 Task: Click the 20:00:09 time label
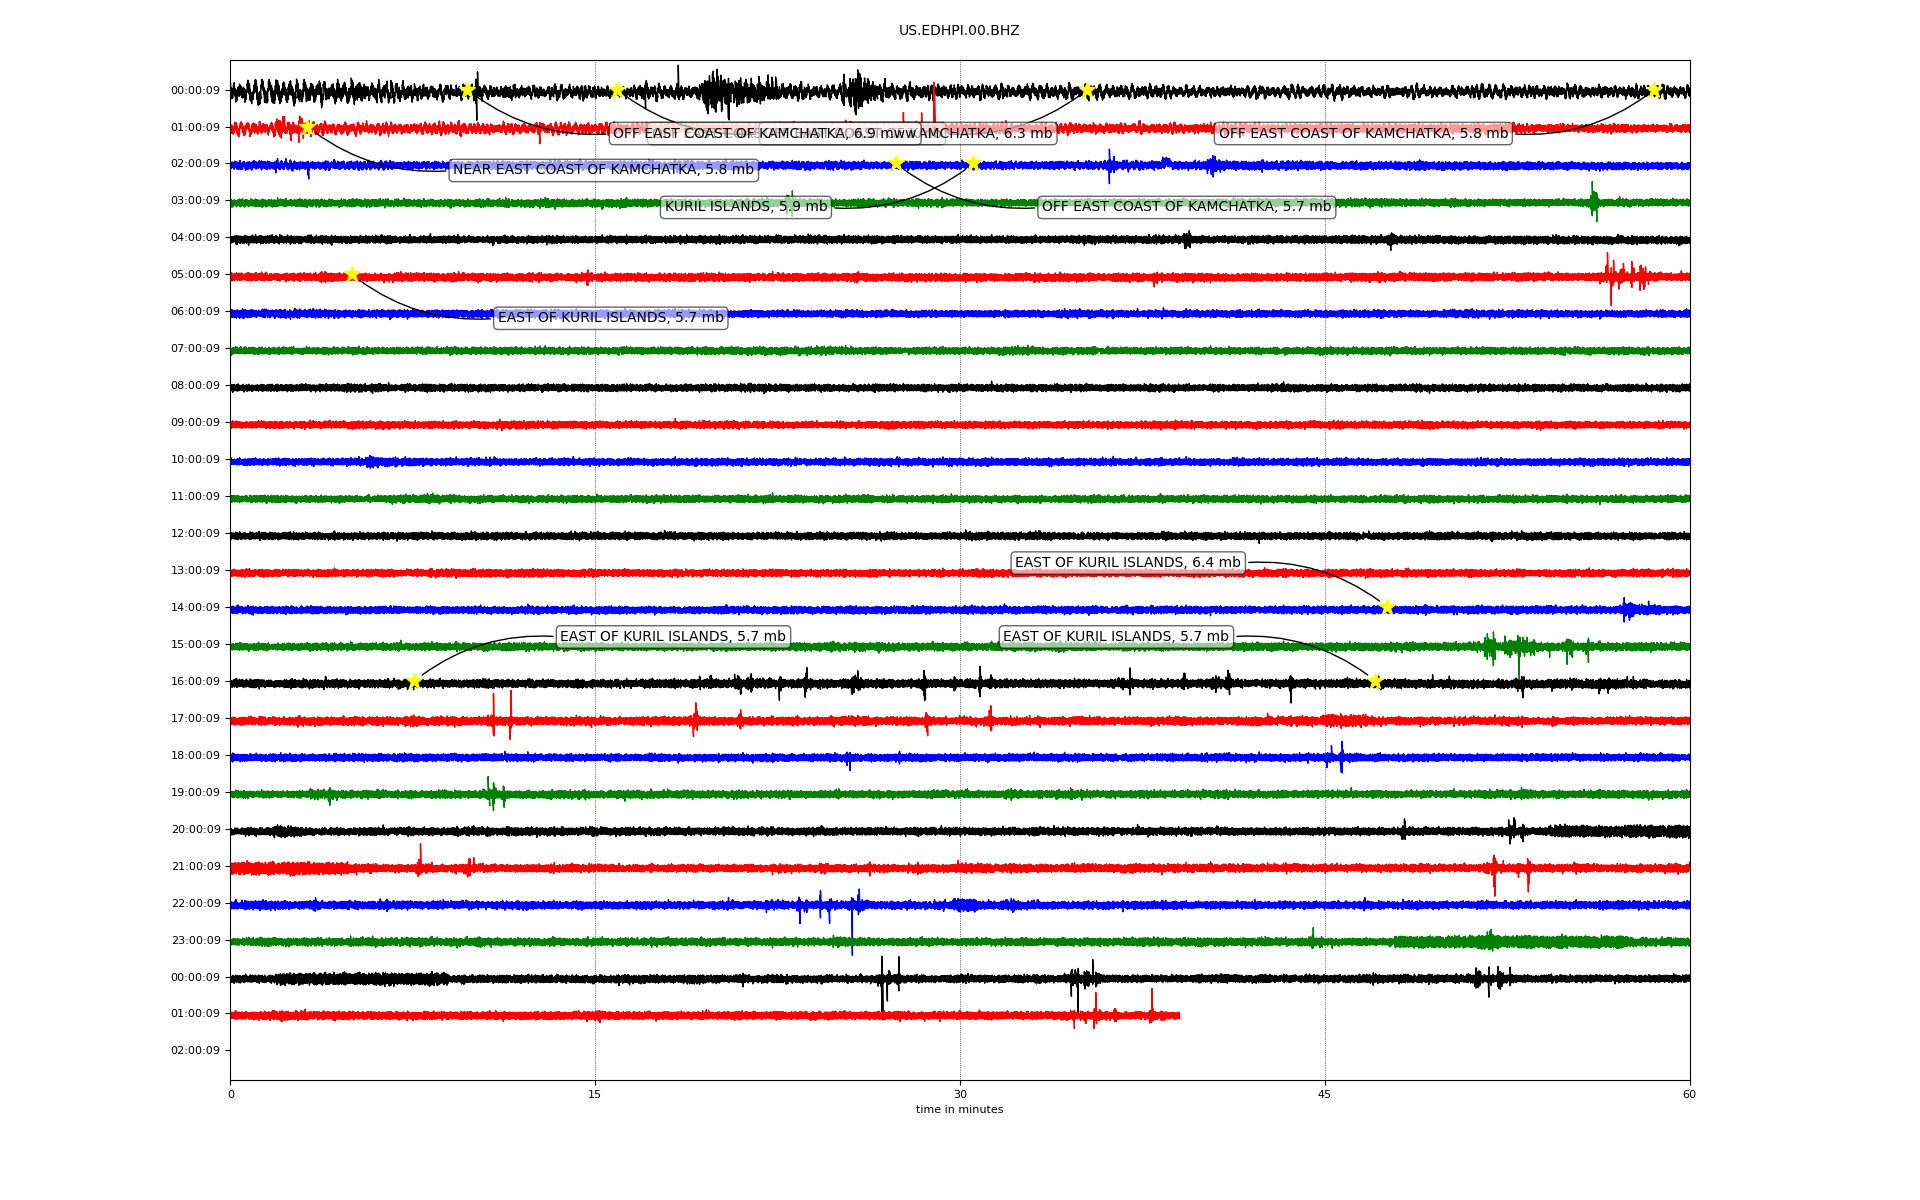[x=195, y=830]
